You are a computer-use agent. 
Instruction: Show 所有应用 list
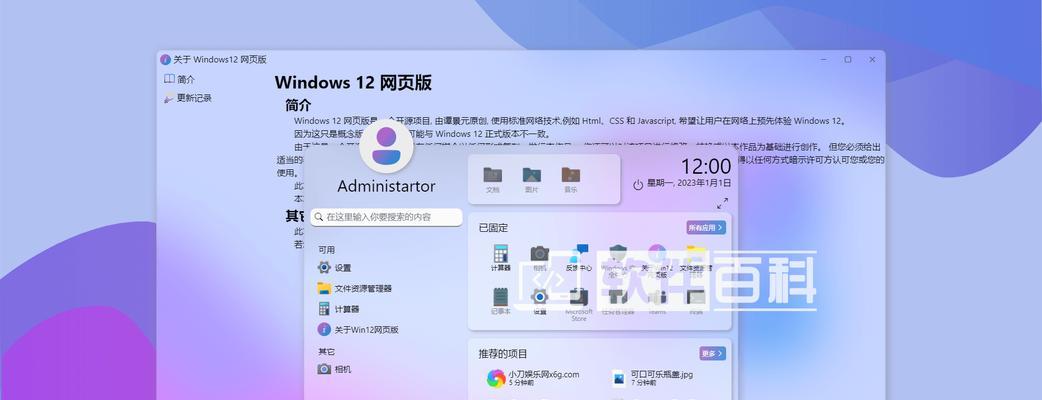tap(706, 227)
